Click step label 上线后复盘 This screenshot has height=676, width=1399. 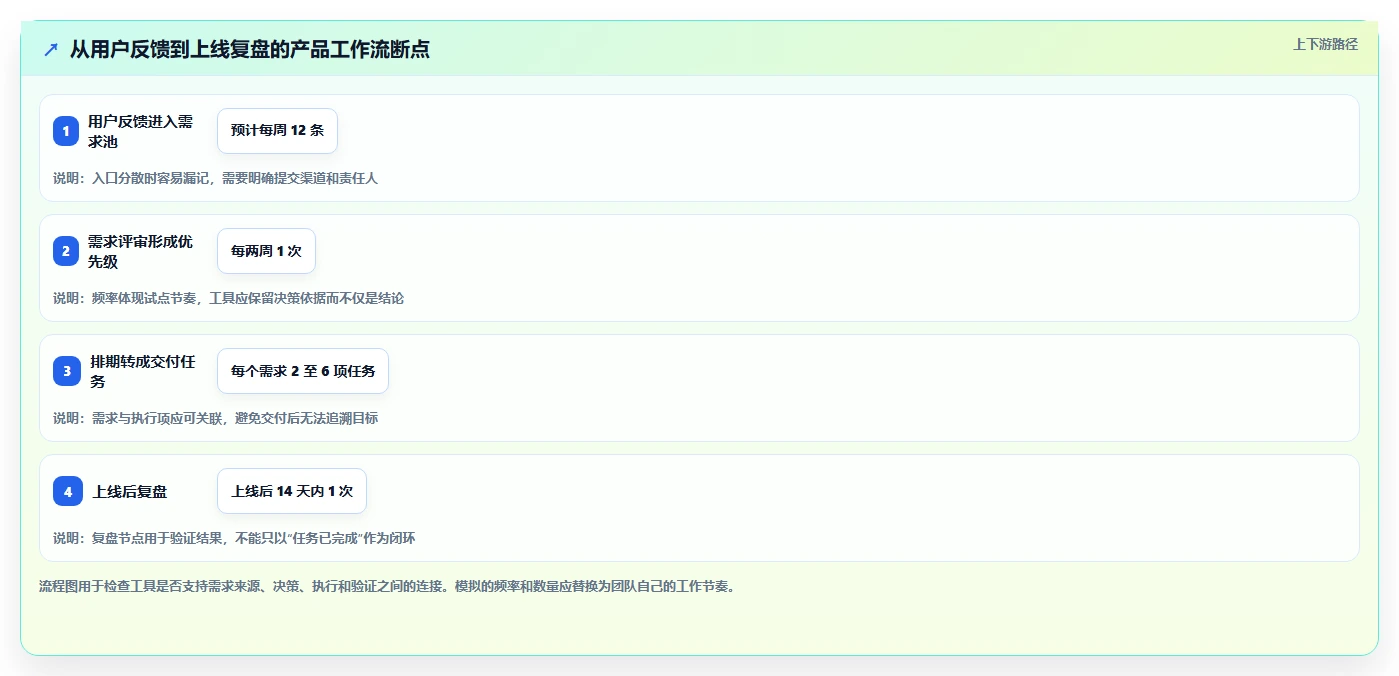pos(130,491)
